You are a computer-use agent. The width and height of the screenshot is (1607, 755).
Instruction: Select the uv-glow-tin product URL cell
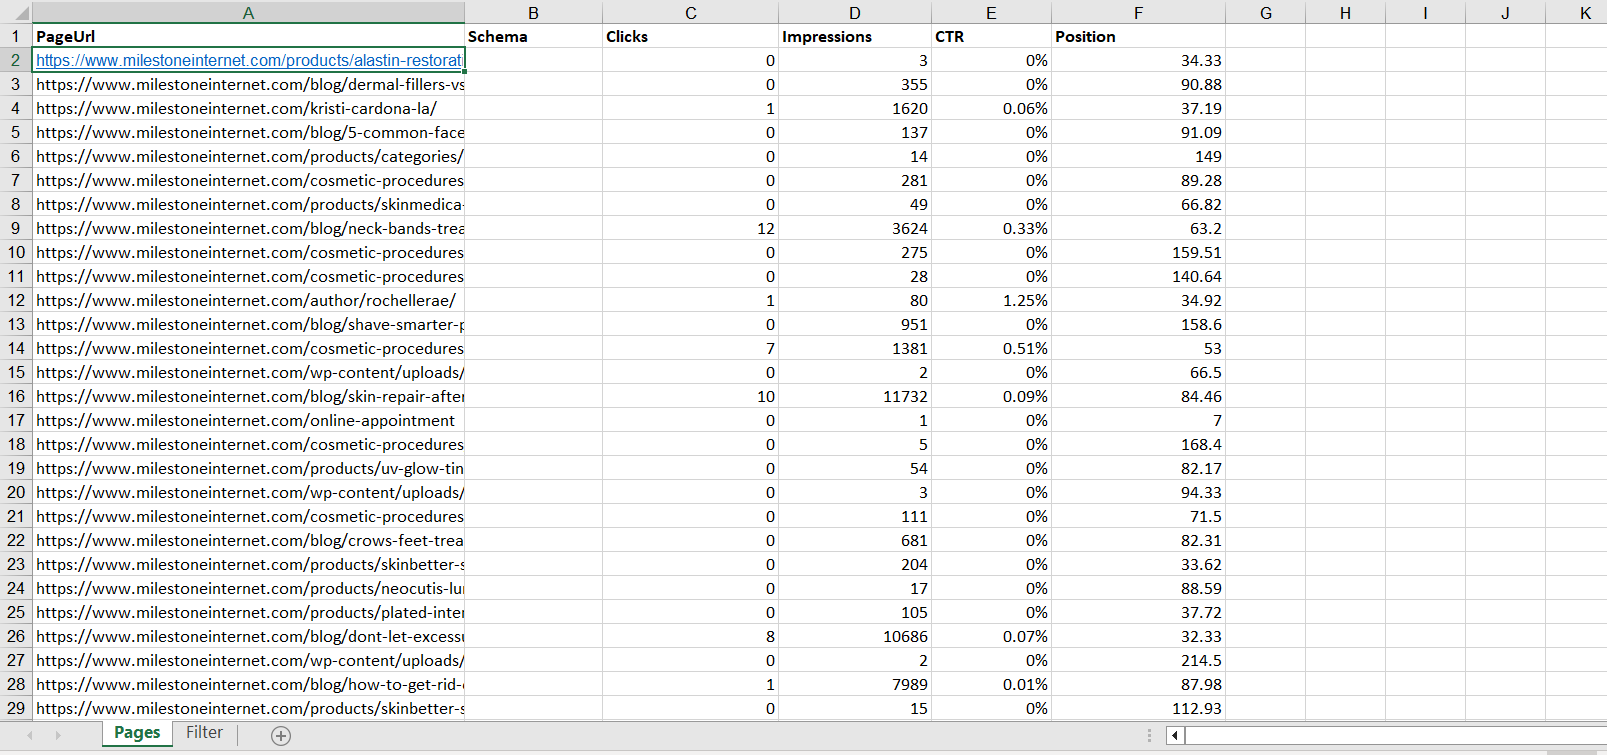click(248, 468)
